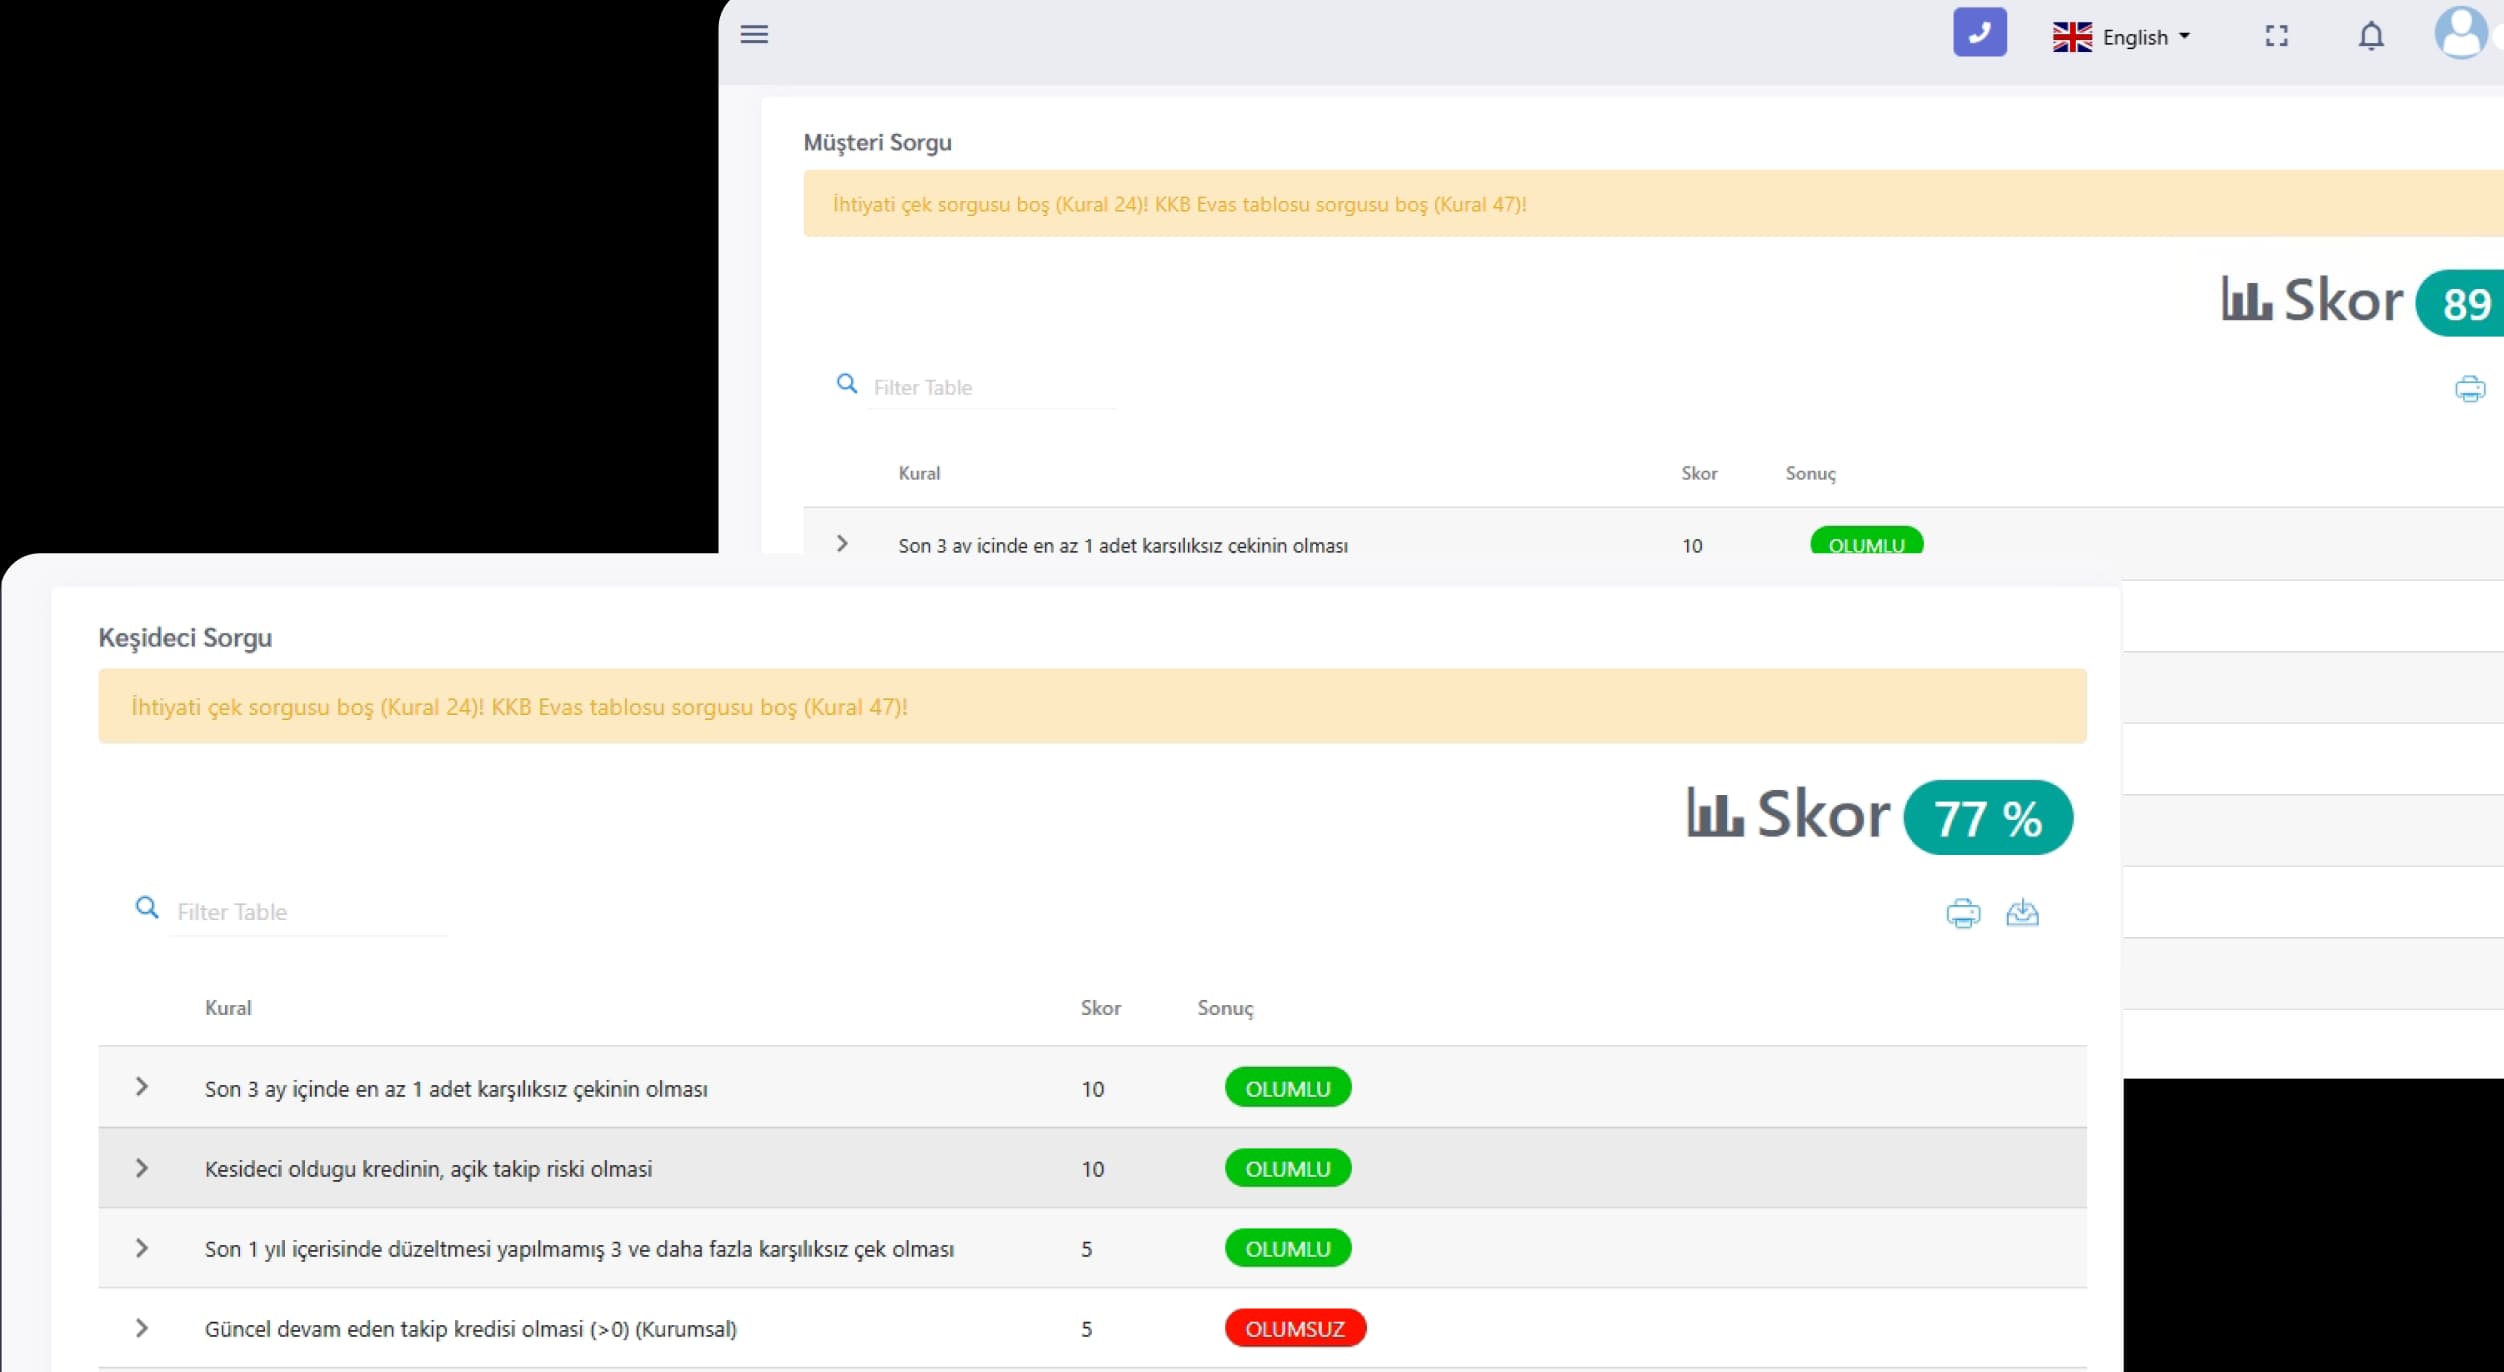Open the hamburger menu

tap(754, 35)
